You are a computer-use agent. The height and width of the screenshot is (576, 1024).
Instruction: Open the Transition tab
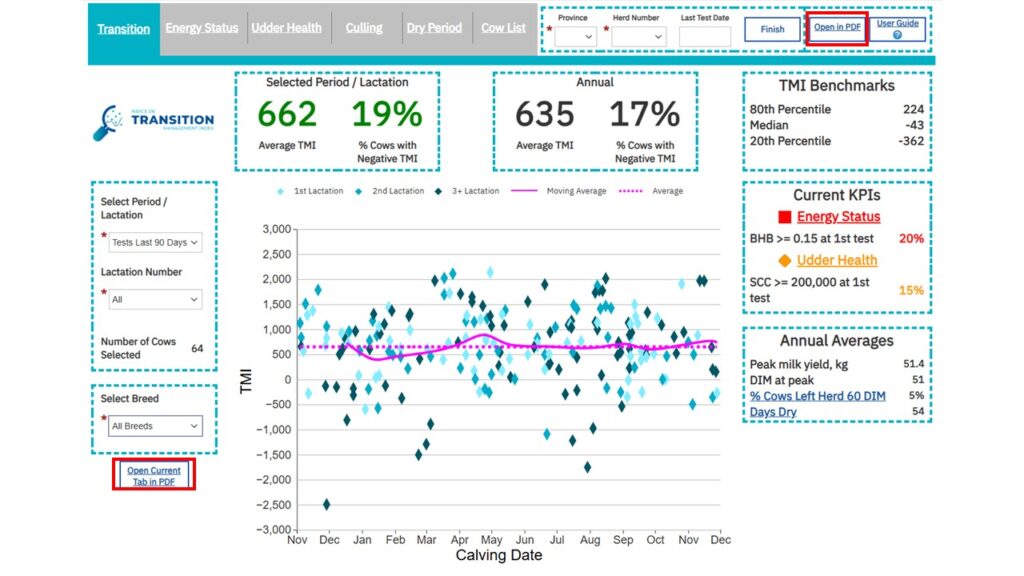(123, 29)
